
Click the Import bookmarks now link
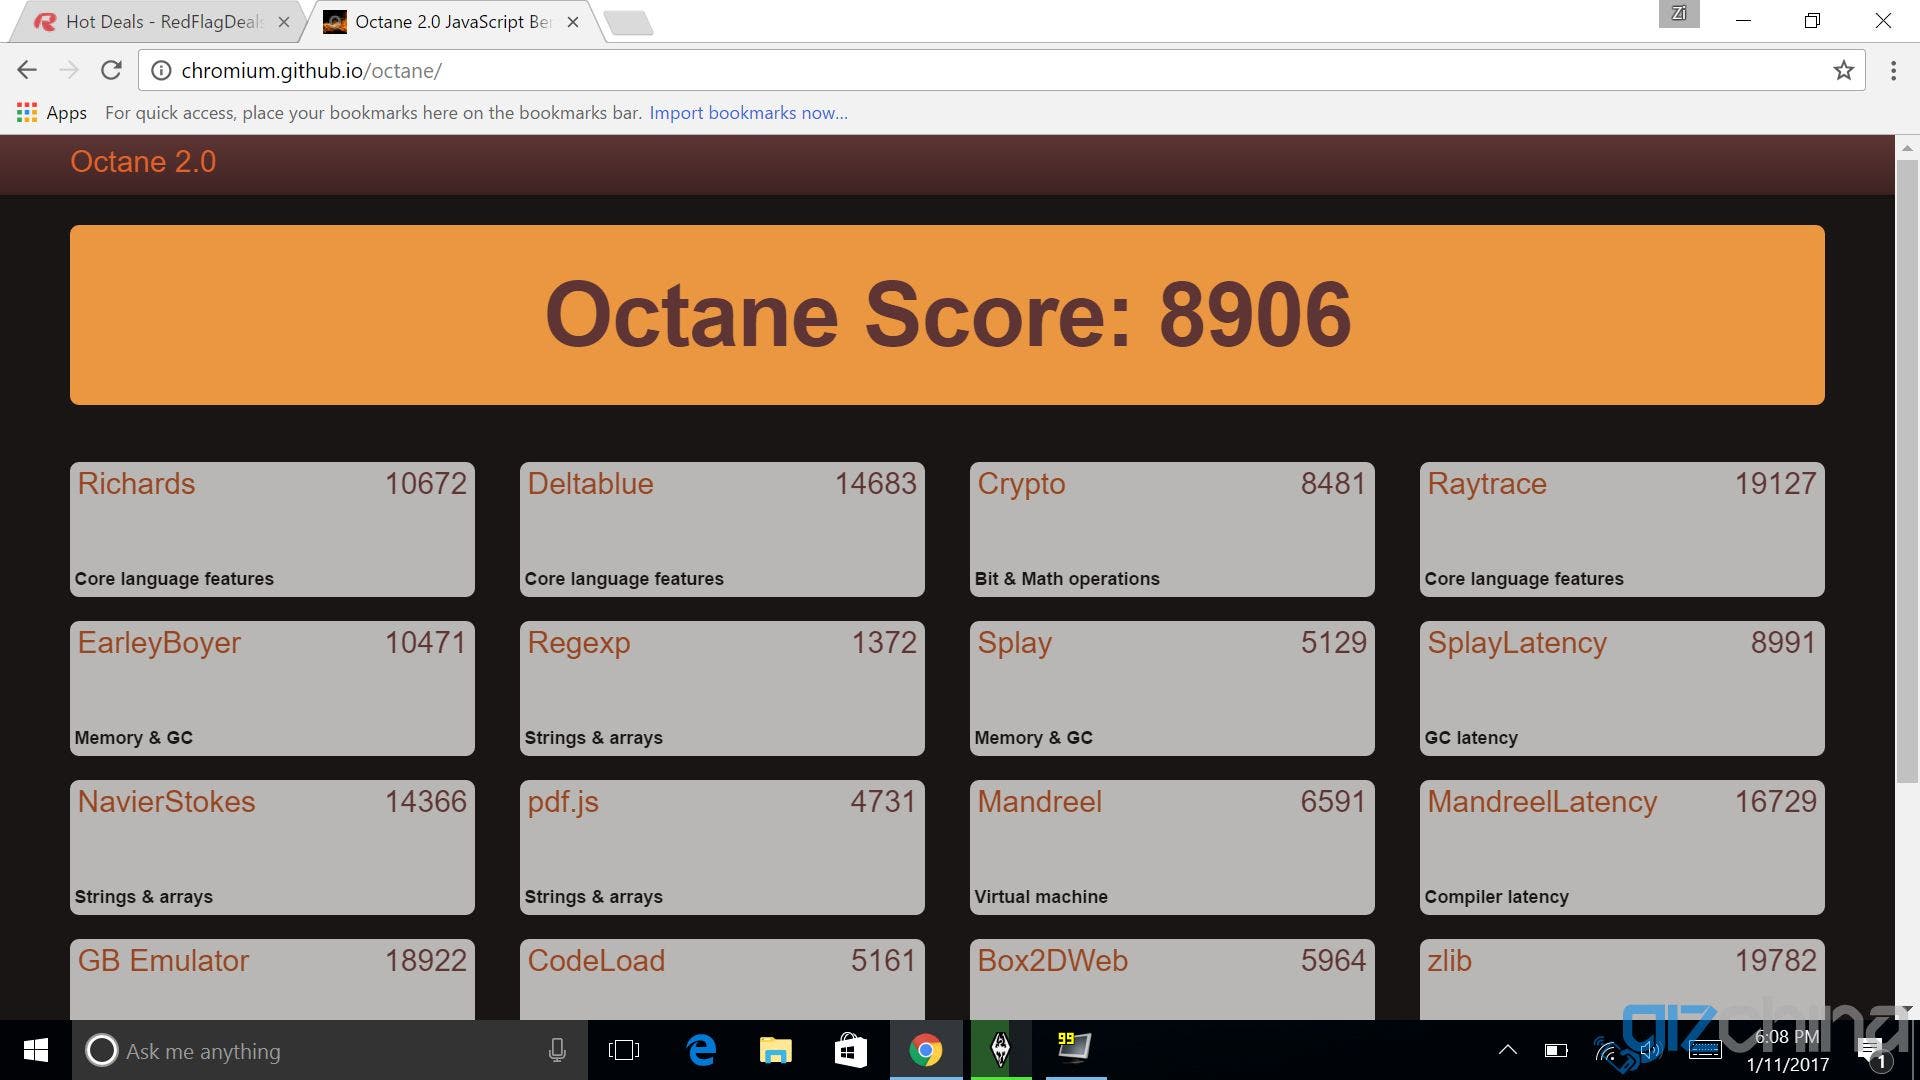(x=748, y=113)
